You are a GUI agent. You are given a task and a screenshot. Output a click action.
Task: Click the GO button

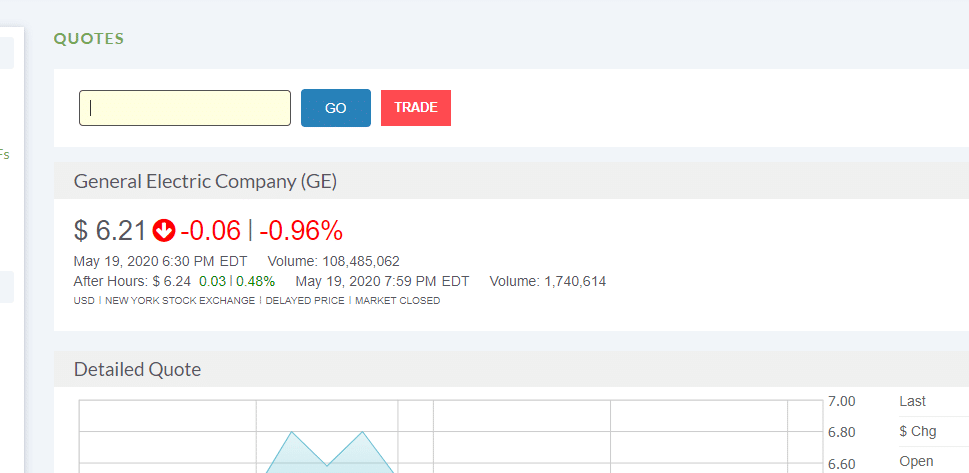coord(336,108)
